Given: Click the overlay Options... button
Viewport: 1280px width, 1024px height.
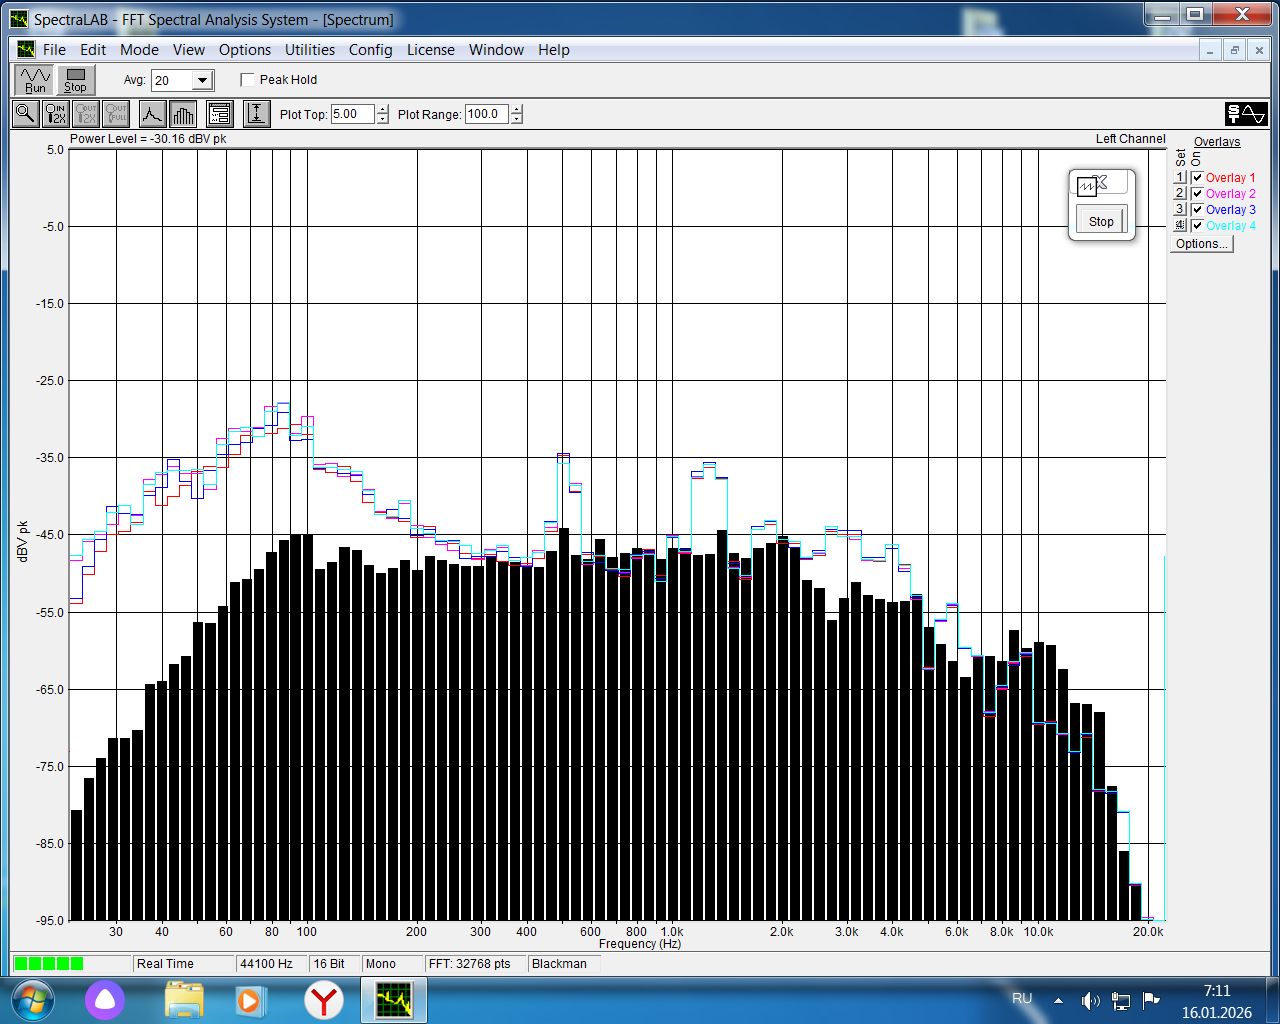Looking at the screenshot, I should (1201, 244).
